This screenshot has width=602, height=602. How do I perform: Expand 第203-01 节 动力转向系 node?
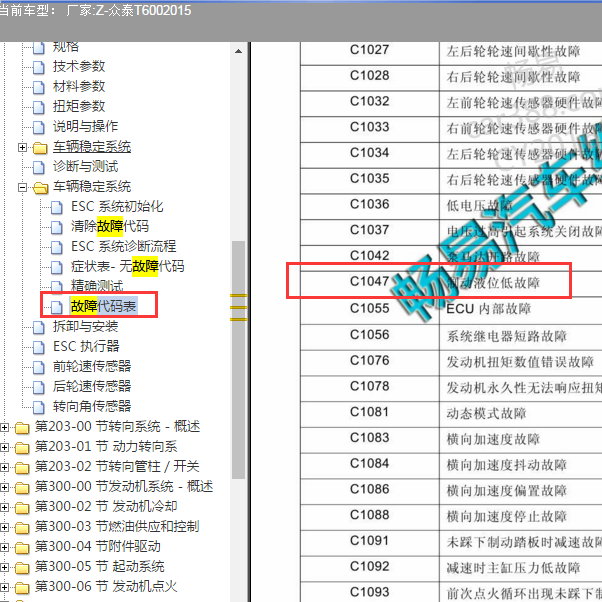pyautogui.click(x=4, y=447)
